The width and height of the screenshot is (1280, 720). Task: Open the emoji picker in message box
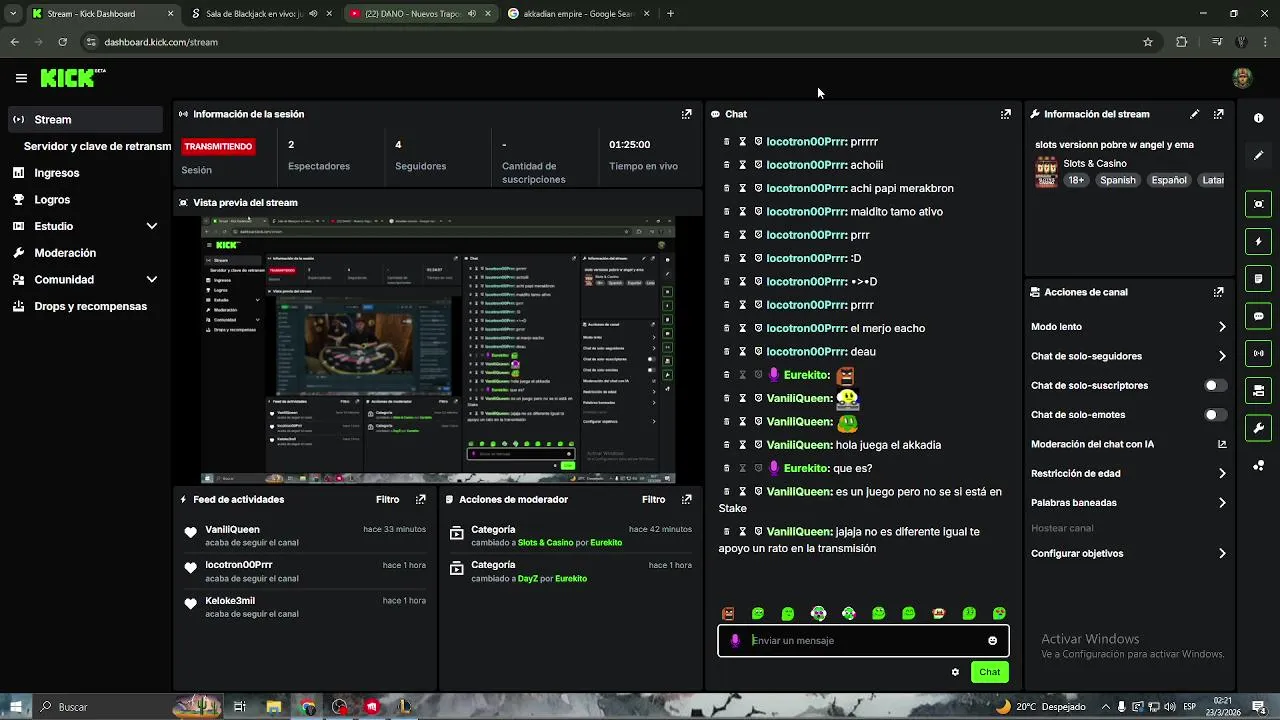992,641
